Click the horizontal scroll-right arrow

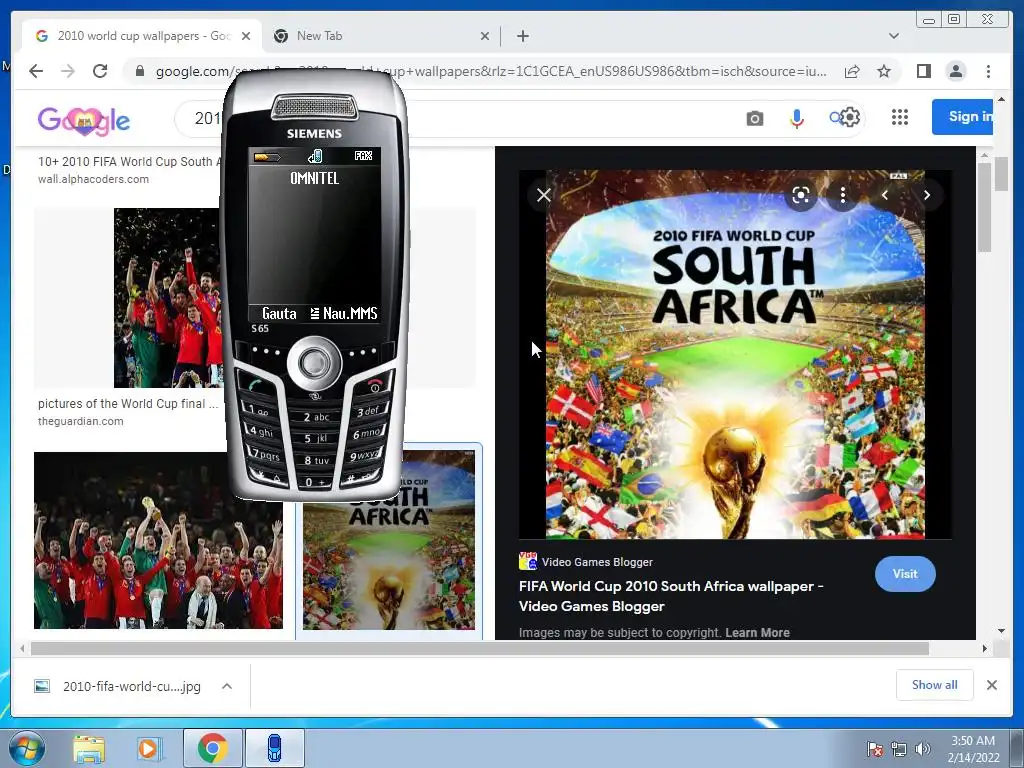click(x=985, y=648)
